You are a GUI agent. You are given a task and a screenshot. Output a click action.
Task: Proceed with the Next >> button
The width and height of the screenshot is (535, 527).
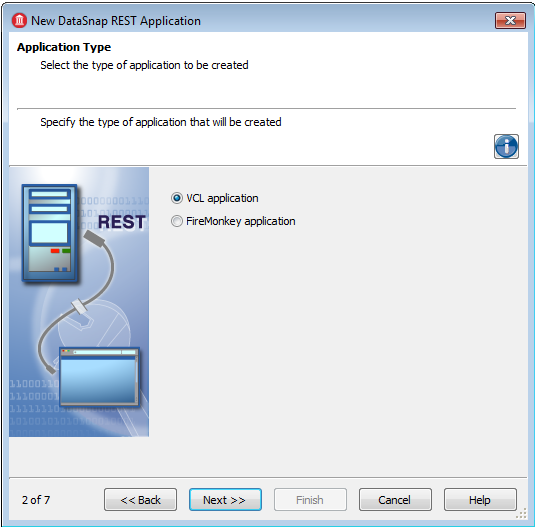click(225, 499)
